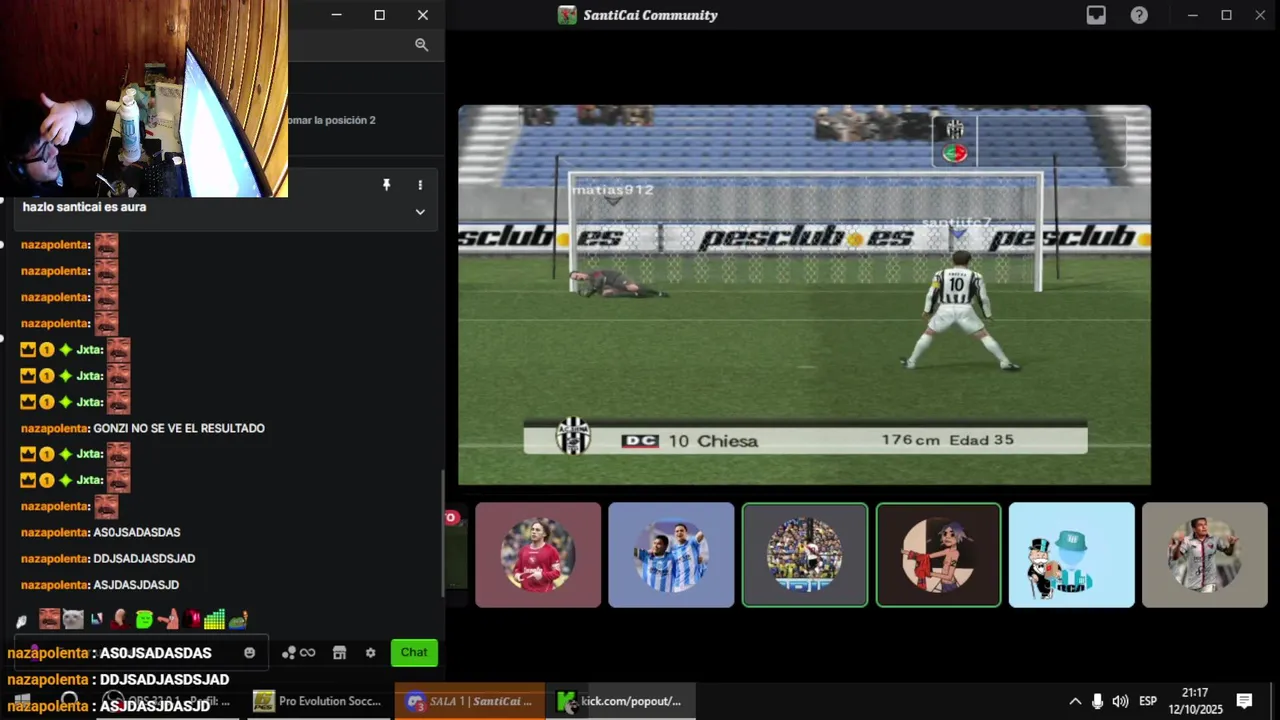Collapse the pinned message with the chevron

420,212
